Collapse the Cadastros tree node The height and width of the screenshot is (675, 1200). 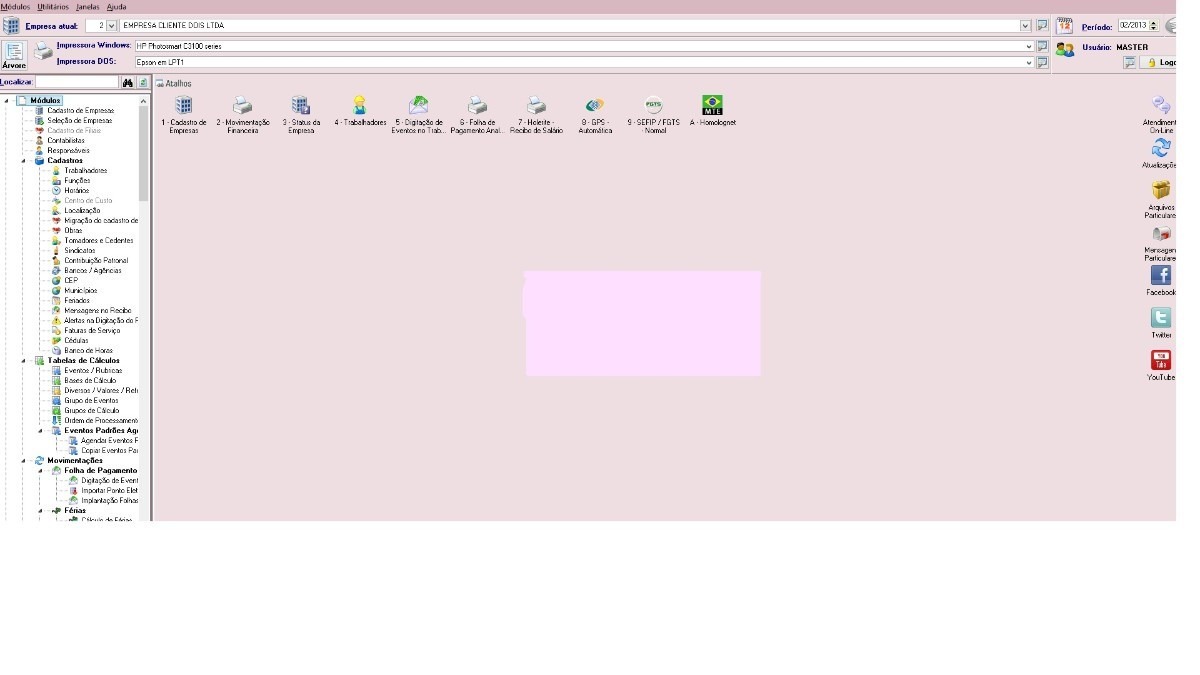pyautogui.click(x=24, y=160)
